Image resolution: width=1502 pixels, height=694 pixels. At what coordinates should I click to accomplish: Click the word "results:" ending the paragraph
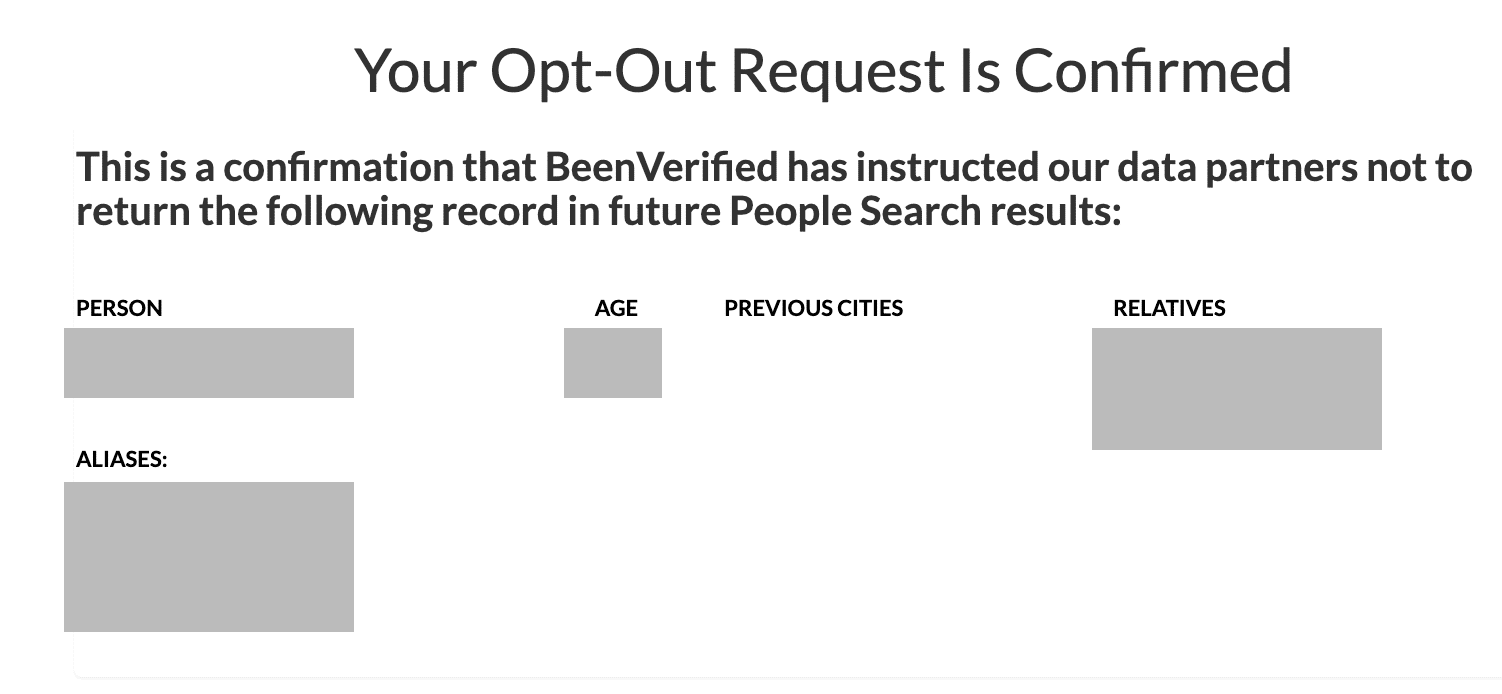pos(1056,211)
